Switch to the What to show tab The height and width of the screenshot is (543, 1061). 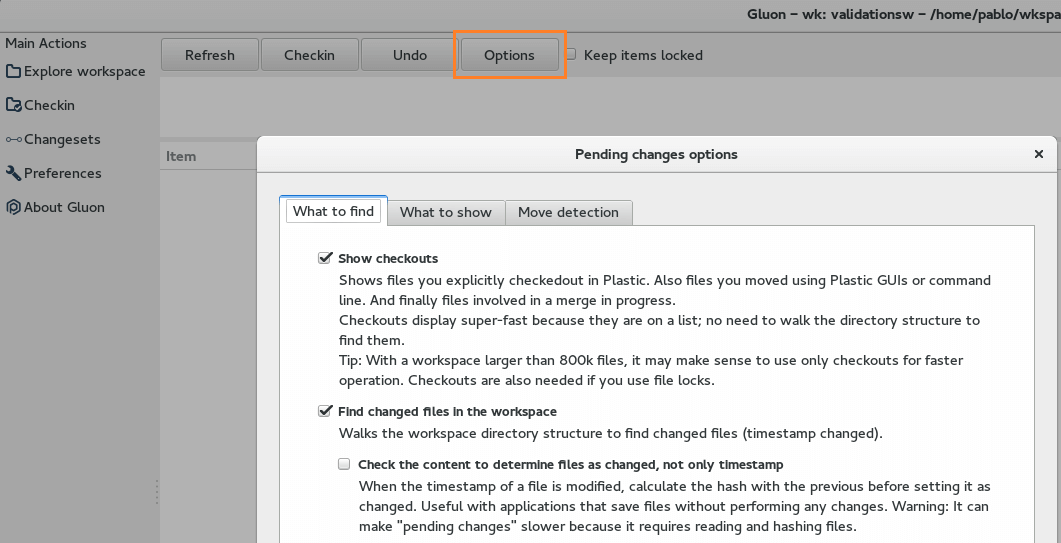(x=446, y=212)
